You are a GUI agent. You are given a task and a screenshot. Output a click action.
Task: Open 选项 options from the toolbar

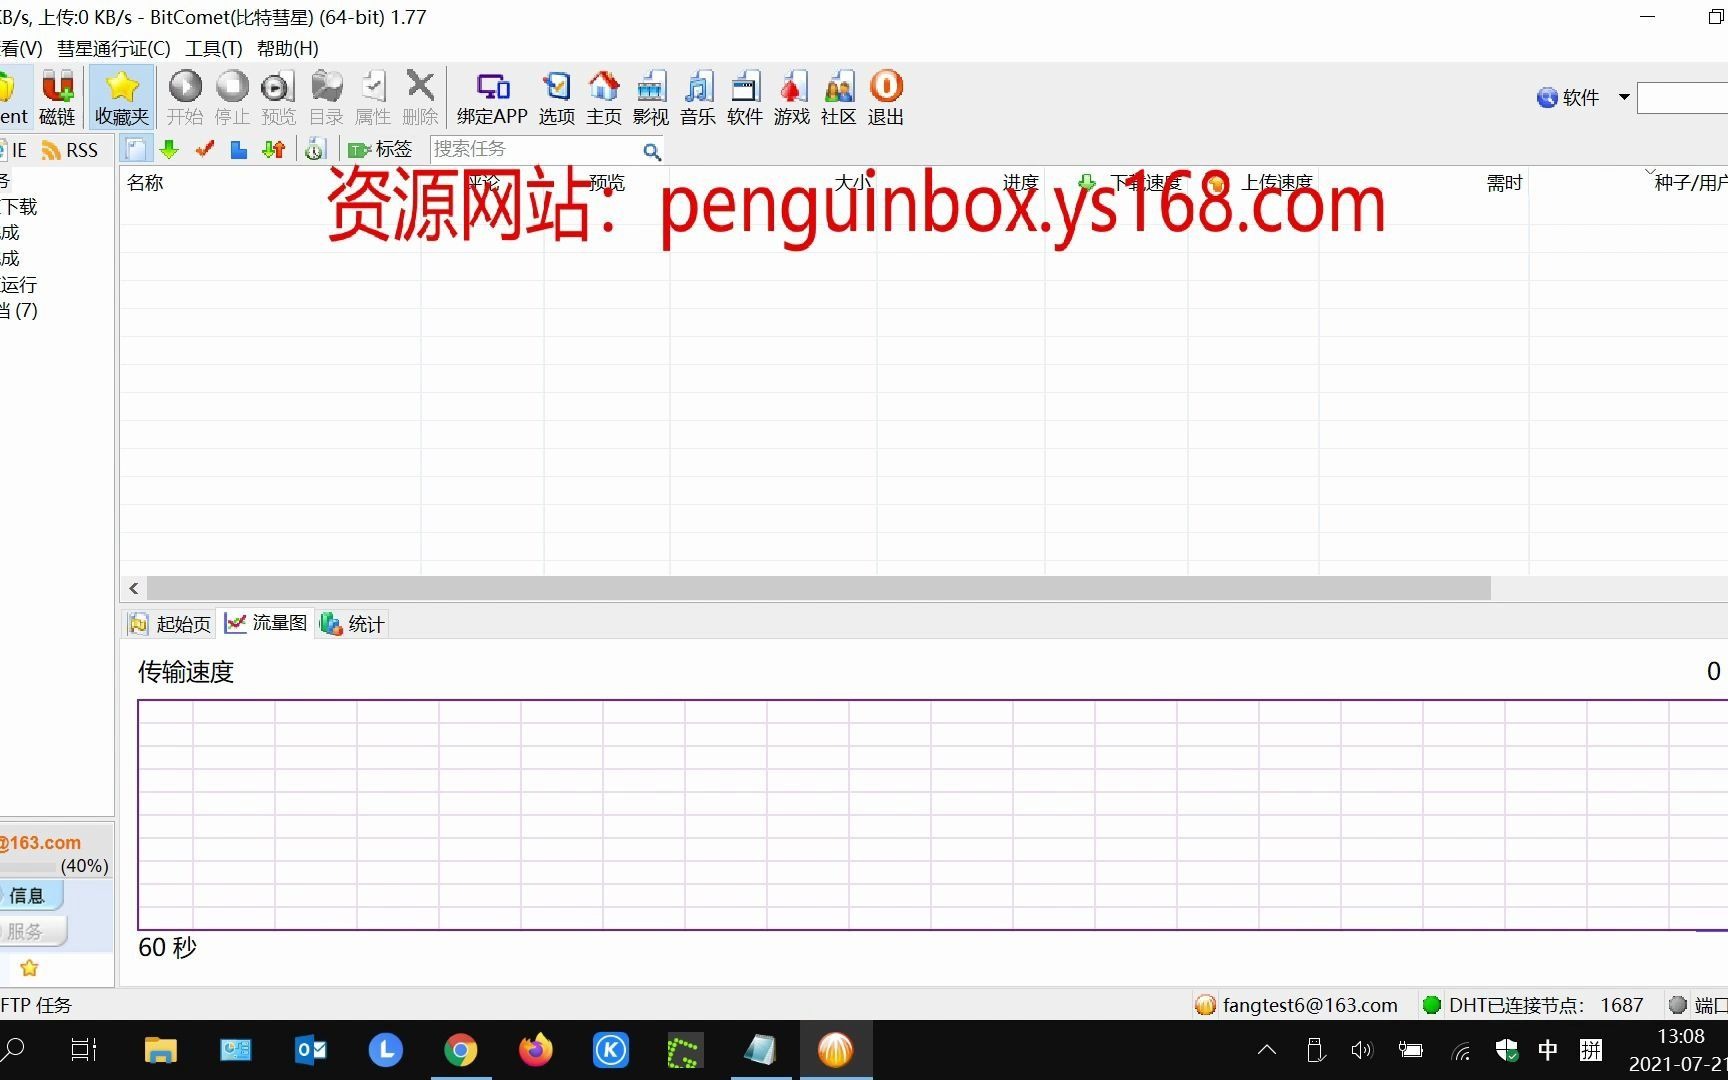point(557,97)
